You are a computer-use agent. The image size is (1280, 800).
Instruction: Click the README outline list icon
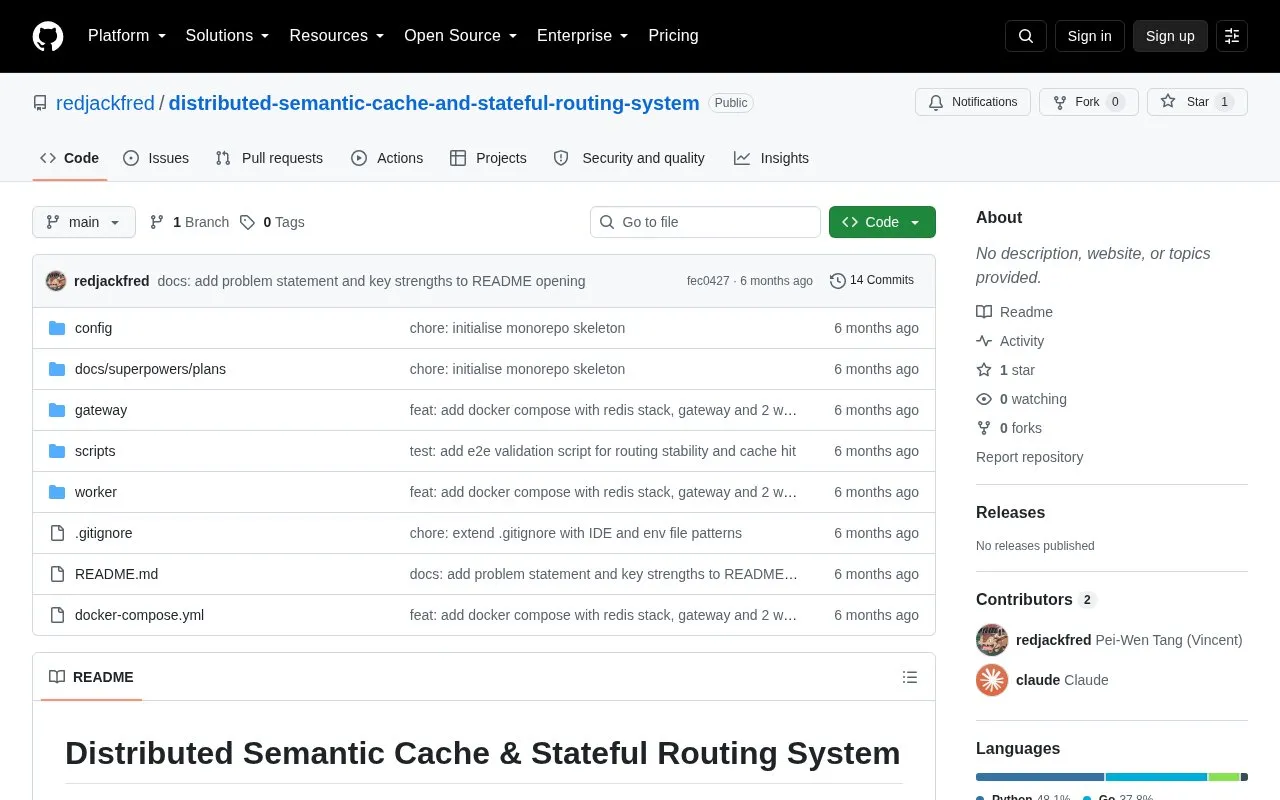[910, 677]
